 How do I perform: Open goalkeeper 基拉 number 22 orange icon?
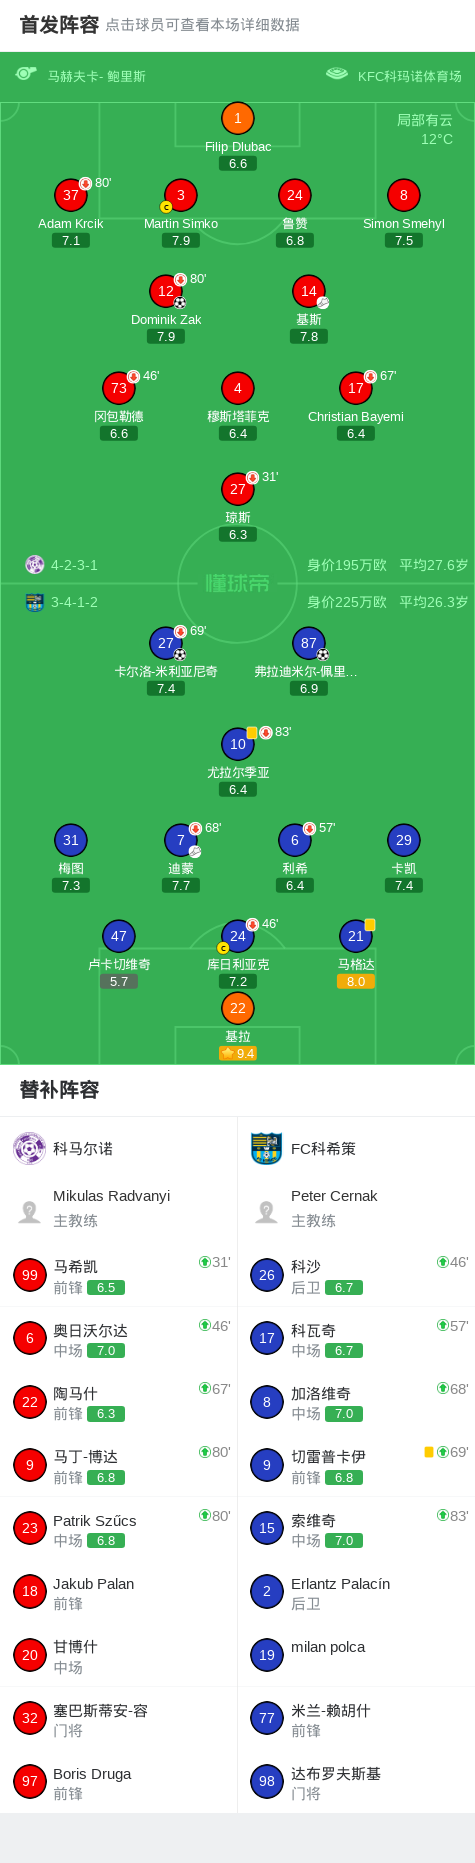coord(237,1008)
